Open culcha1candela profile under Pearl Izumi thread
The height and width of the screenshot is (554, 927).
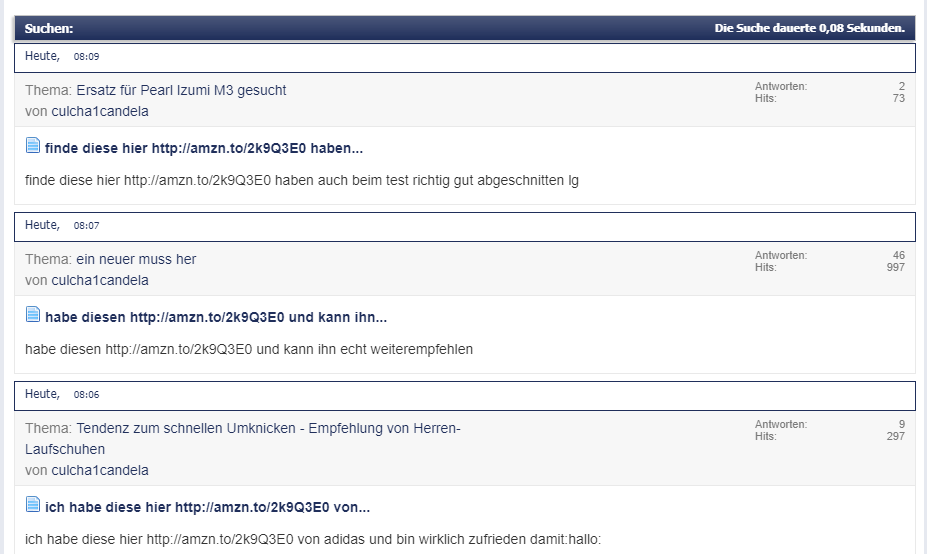tap(100, 111)
